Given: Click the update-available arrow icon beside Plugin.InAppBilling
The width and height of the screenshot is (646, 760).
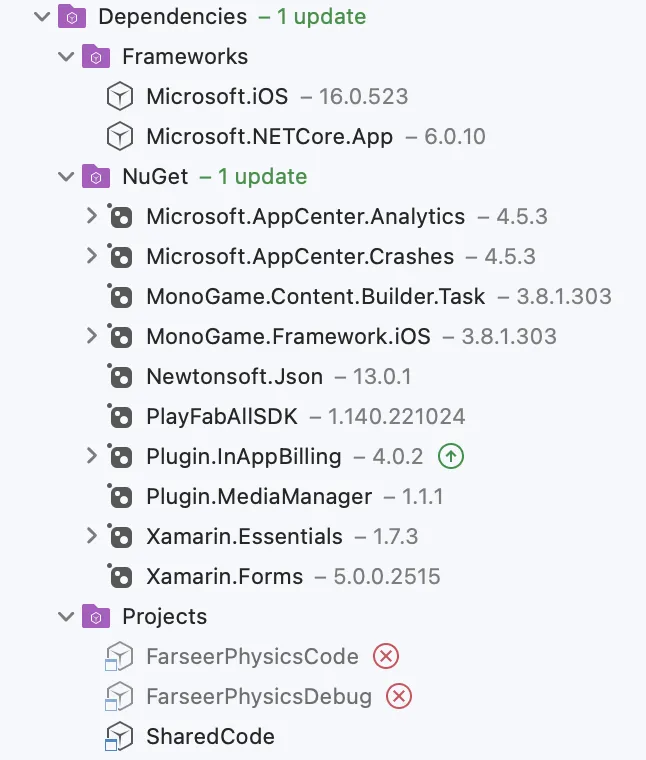Looking at the screenshot, I should pyautogui.click(x=452, y=457).
